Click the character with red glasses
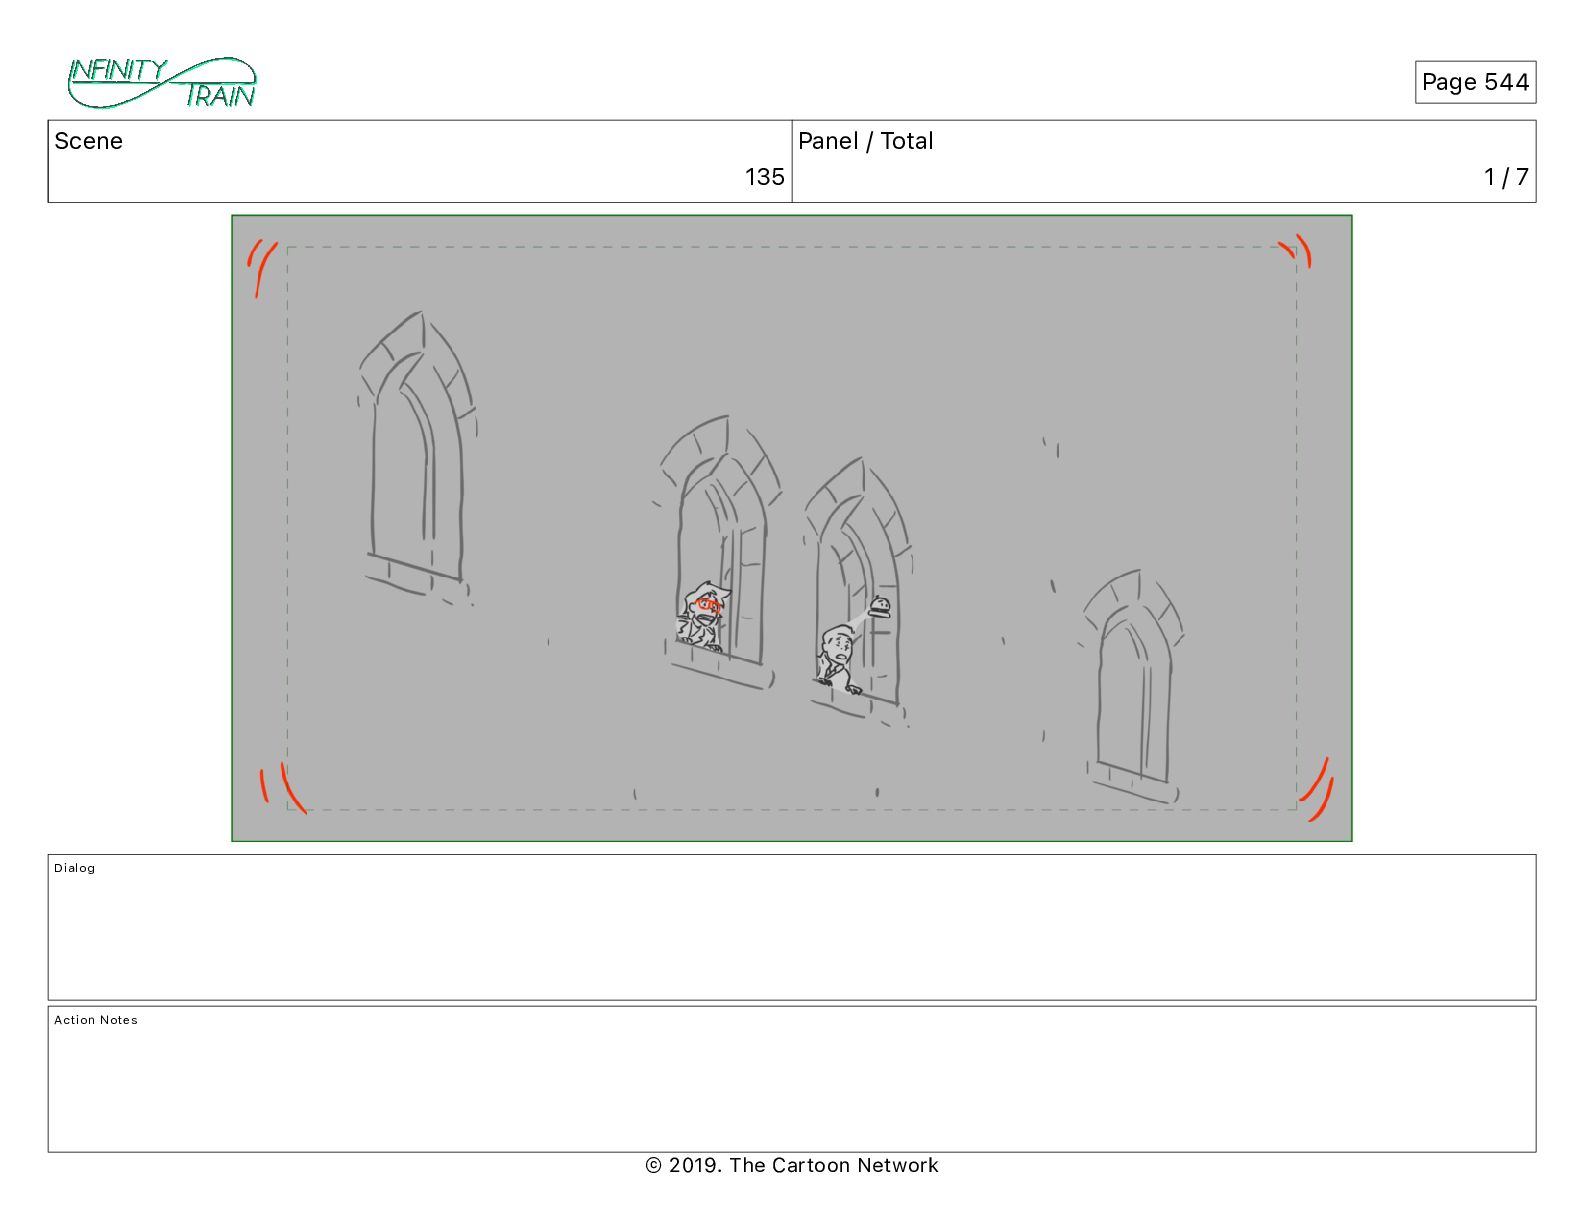Screen dimensions: 1584x1224 pyautogui.click(x=704, y=616)
